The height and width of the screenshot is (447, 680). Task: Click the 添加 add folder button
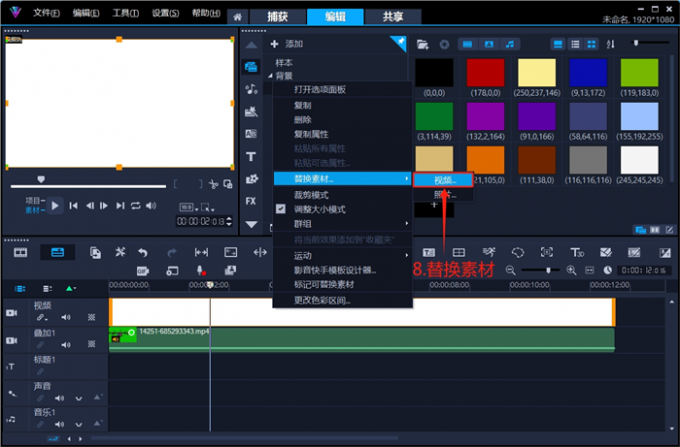tap(286, 44)
